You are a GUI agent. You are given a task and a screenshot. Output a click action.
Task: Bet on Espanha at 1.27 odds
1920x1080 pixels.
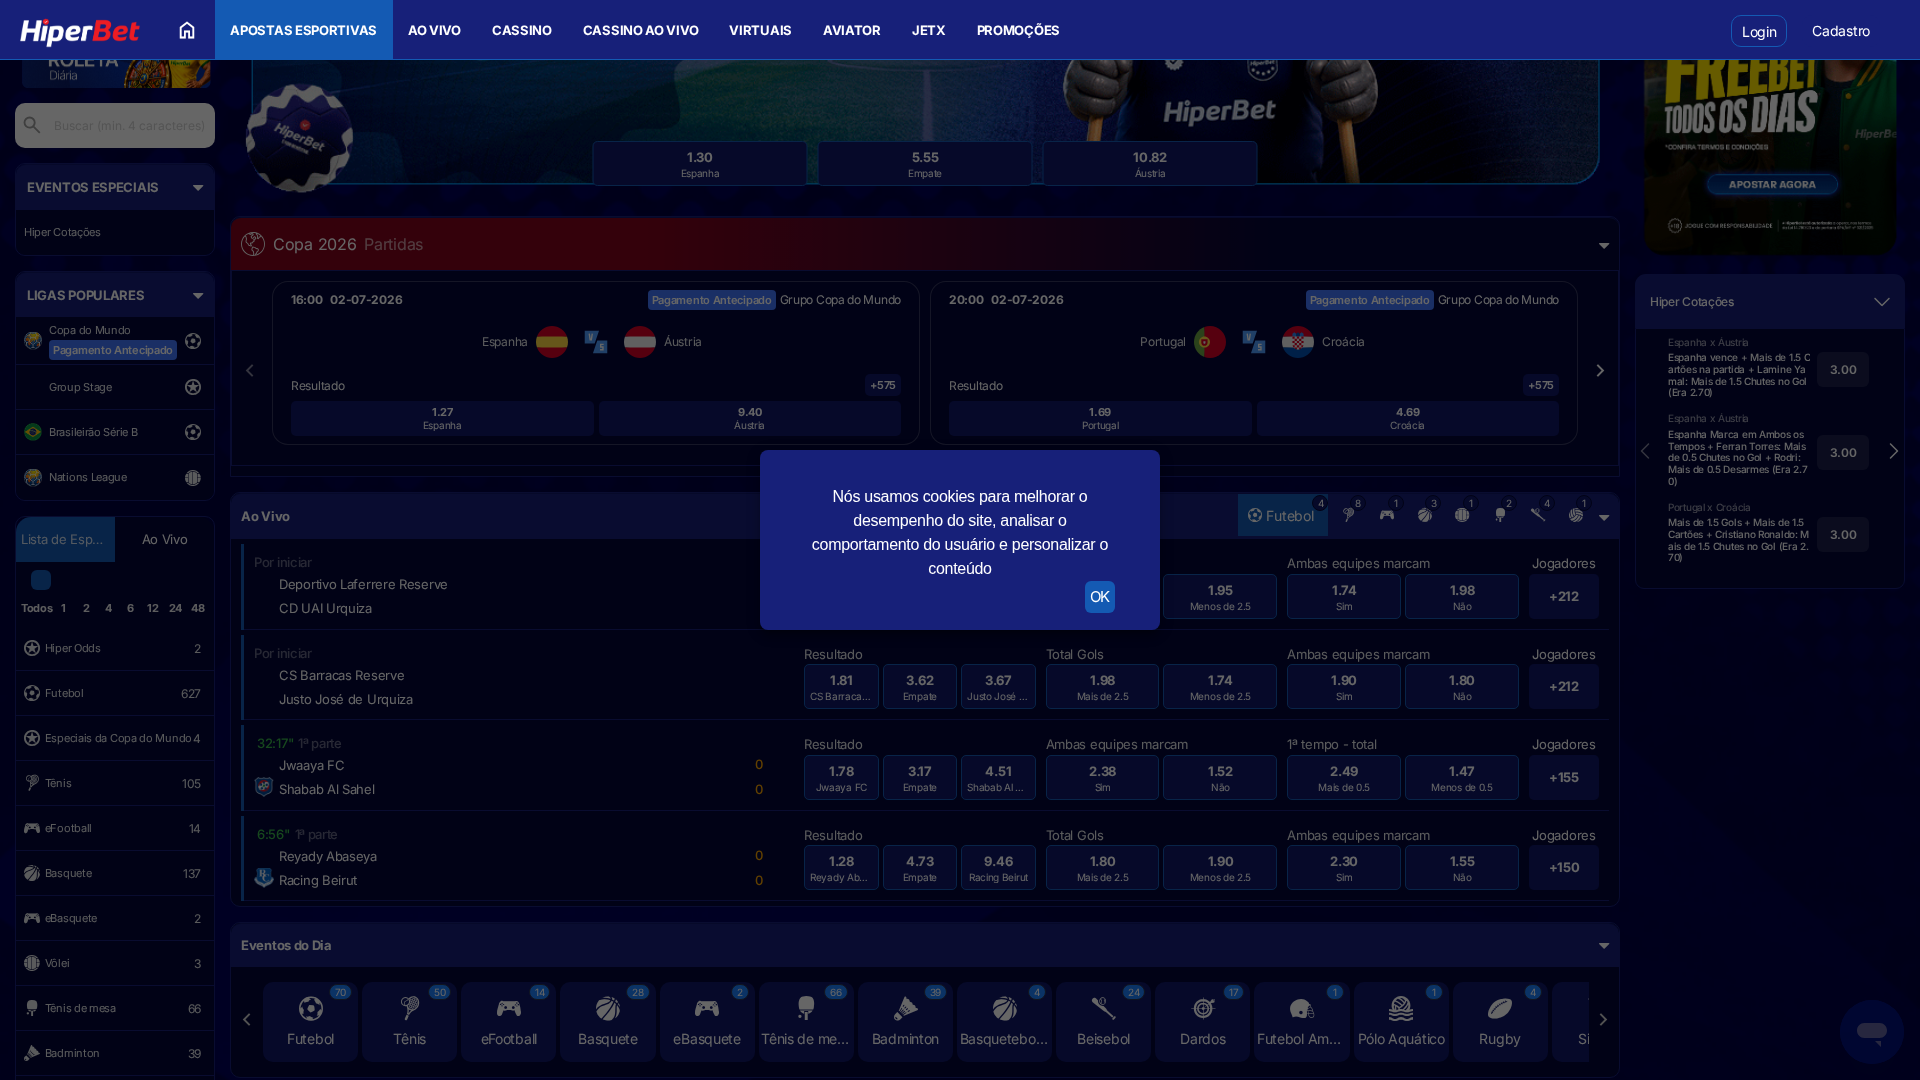(442, 419)
